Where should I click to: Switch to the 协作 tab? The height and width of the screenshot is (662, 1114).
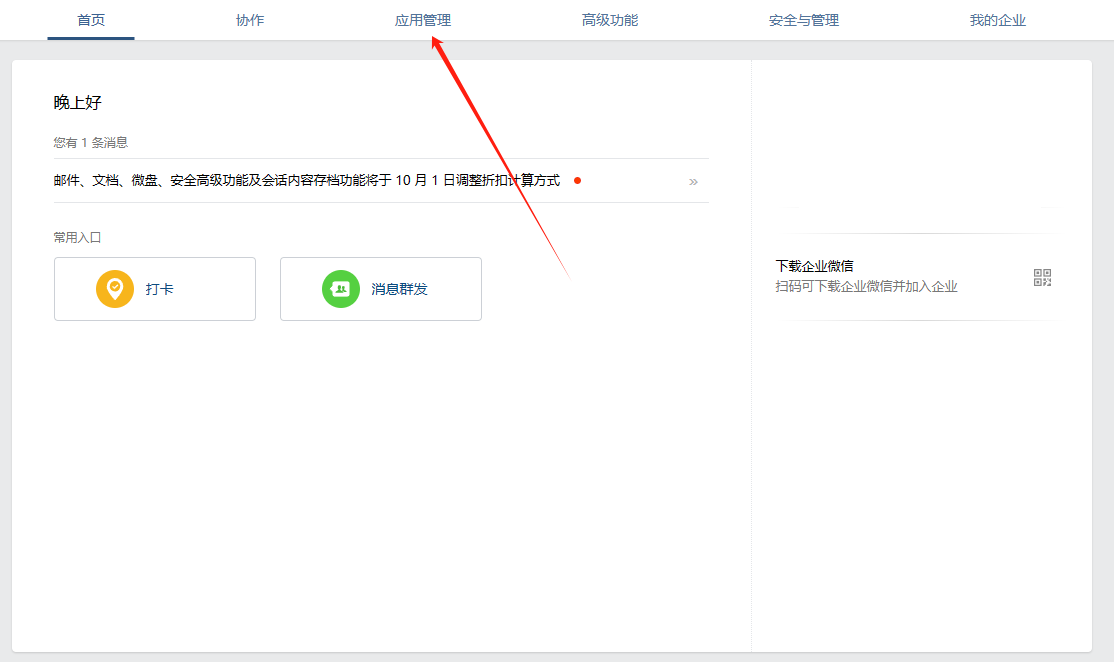[249, 19]
